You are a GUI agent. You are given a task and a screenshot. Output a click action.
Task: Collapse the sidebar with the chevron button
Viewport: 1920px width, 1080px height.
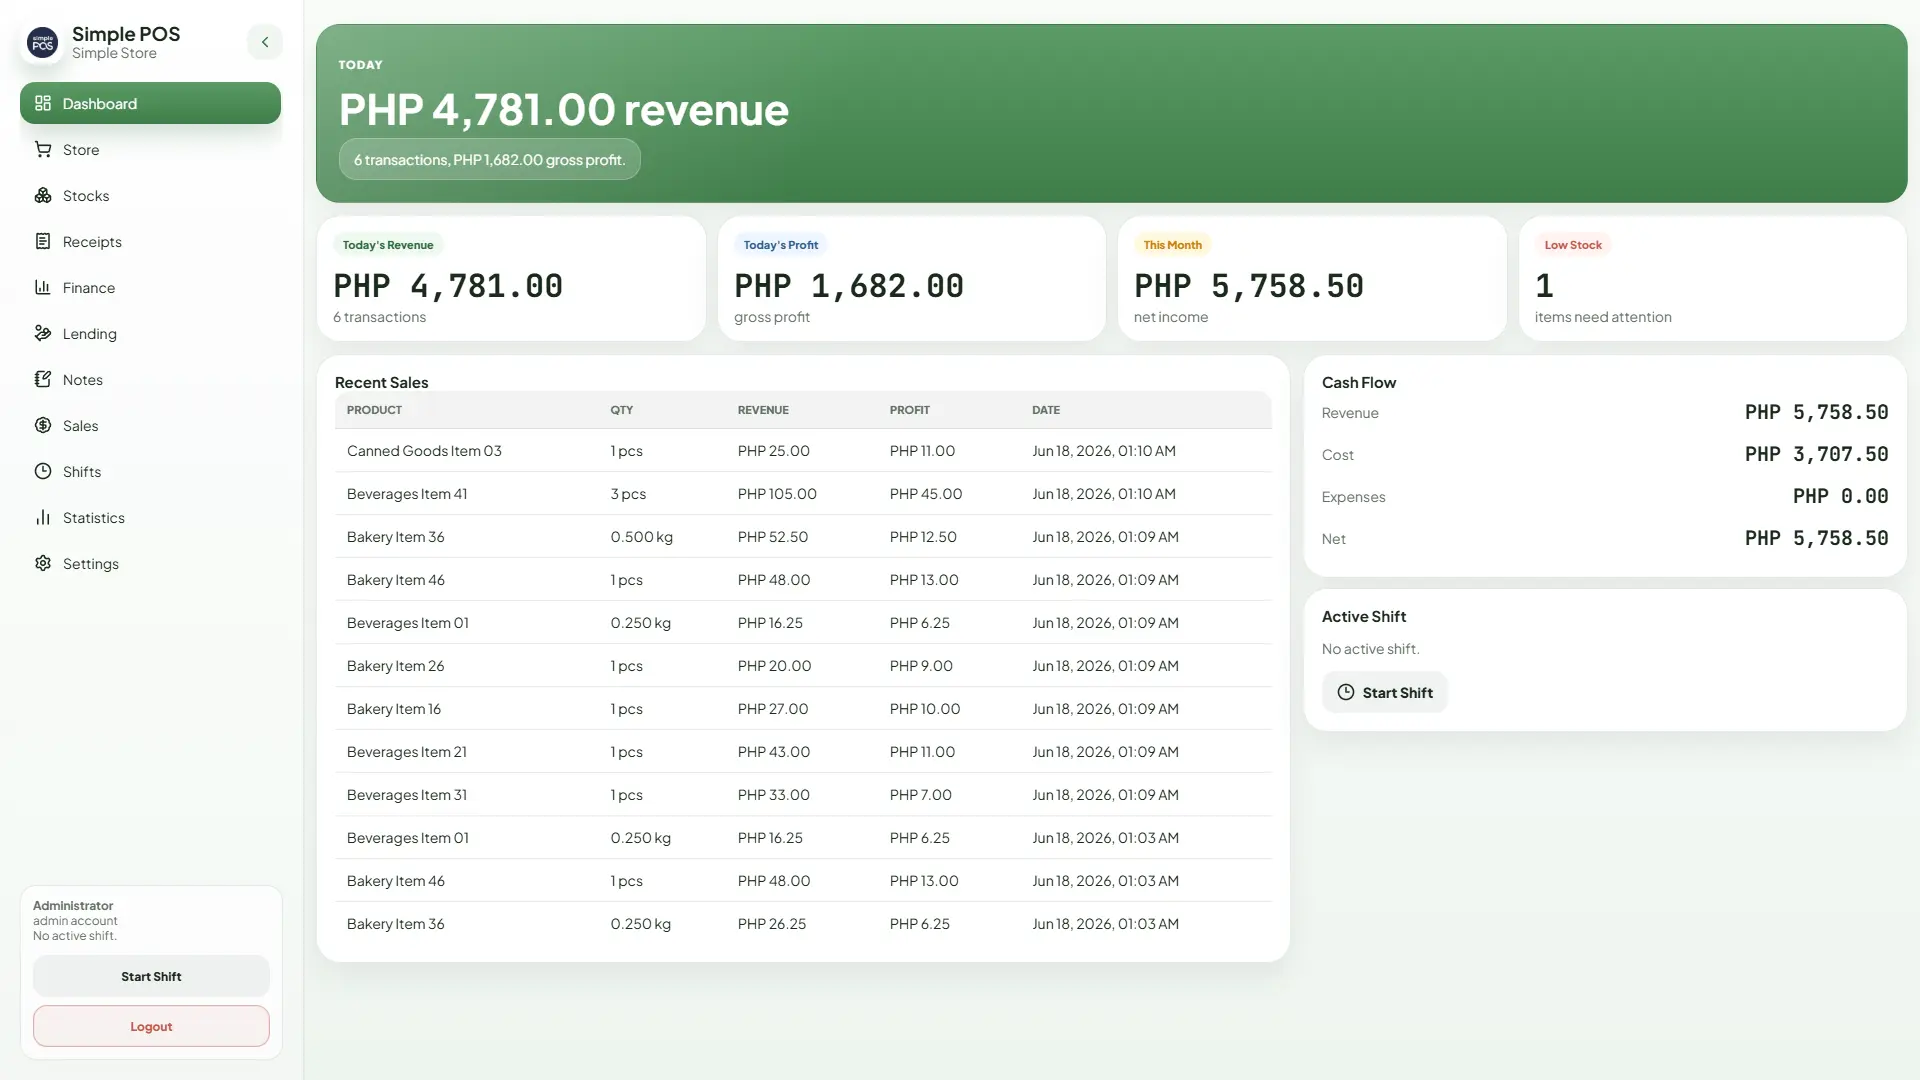265,42
